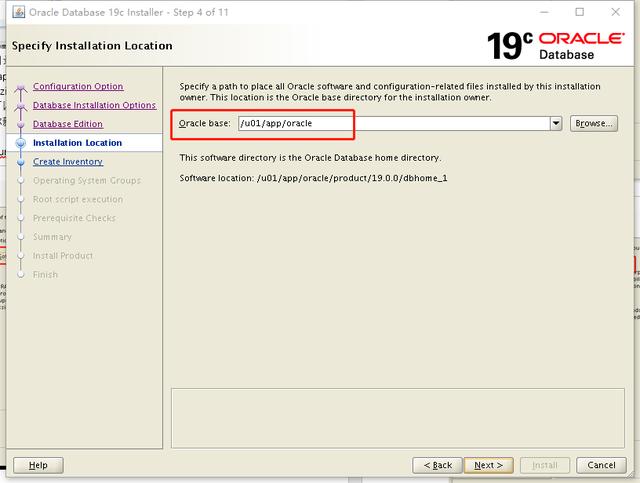
Task: Click the Database Edition step bullet icon
Action: [x=21, y=125]
